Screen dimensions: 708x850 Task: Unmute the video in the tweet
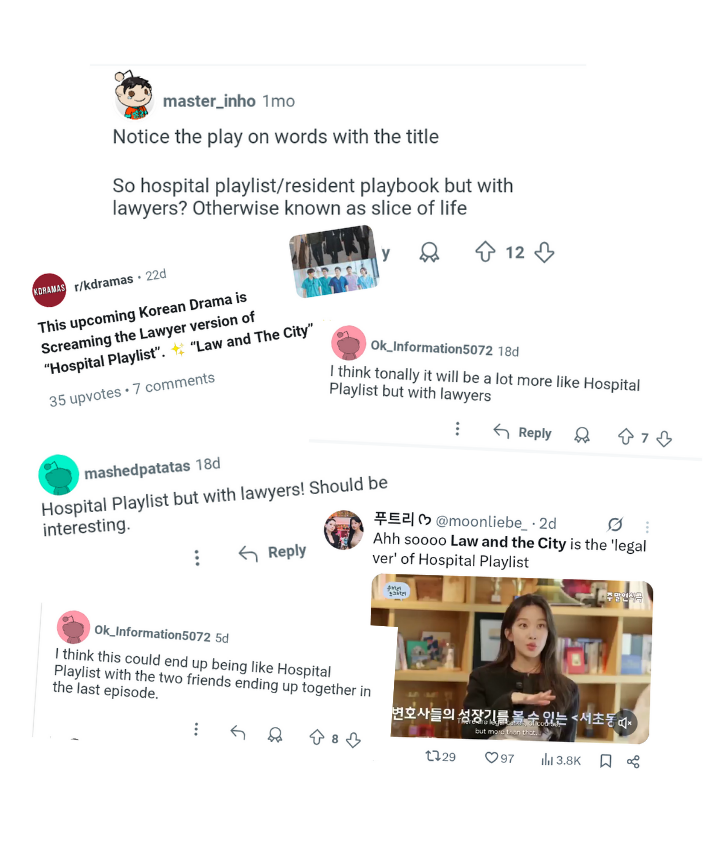[625, 722]
